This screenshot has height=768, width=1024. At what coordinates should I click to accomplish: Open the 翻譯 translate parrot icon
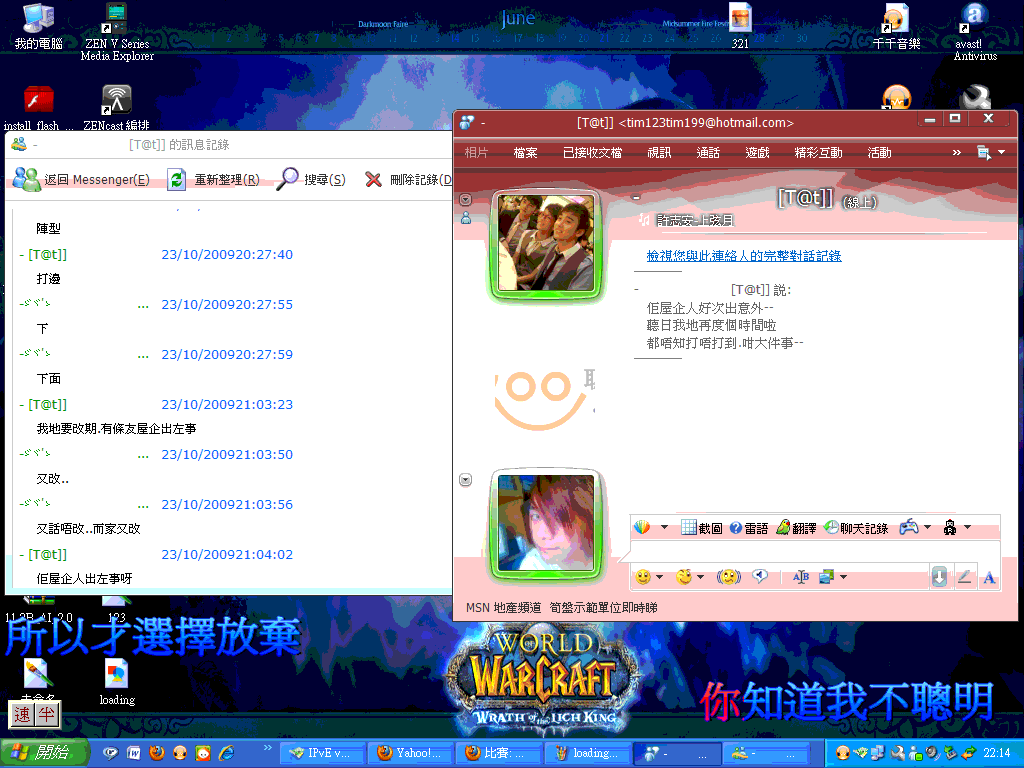pyautogui.click(x=795, y=528)
